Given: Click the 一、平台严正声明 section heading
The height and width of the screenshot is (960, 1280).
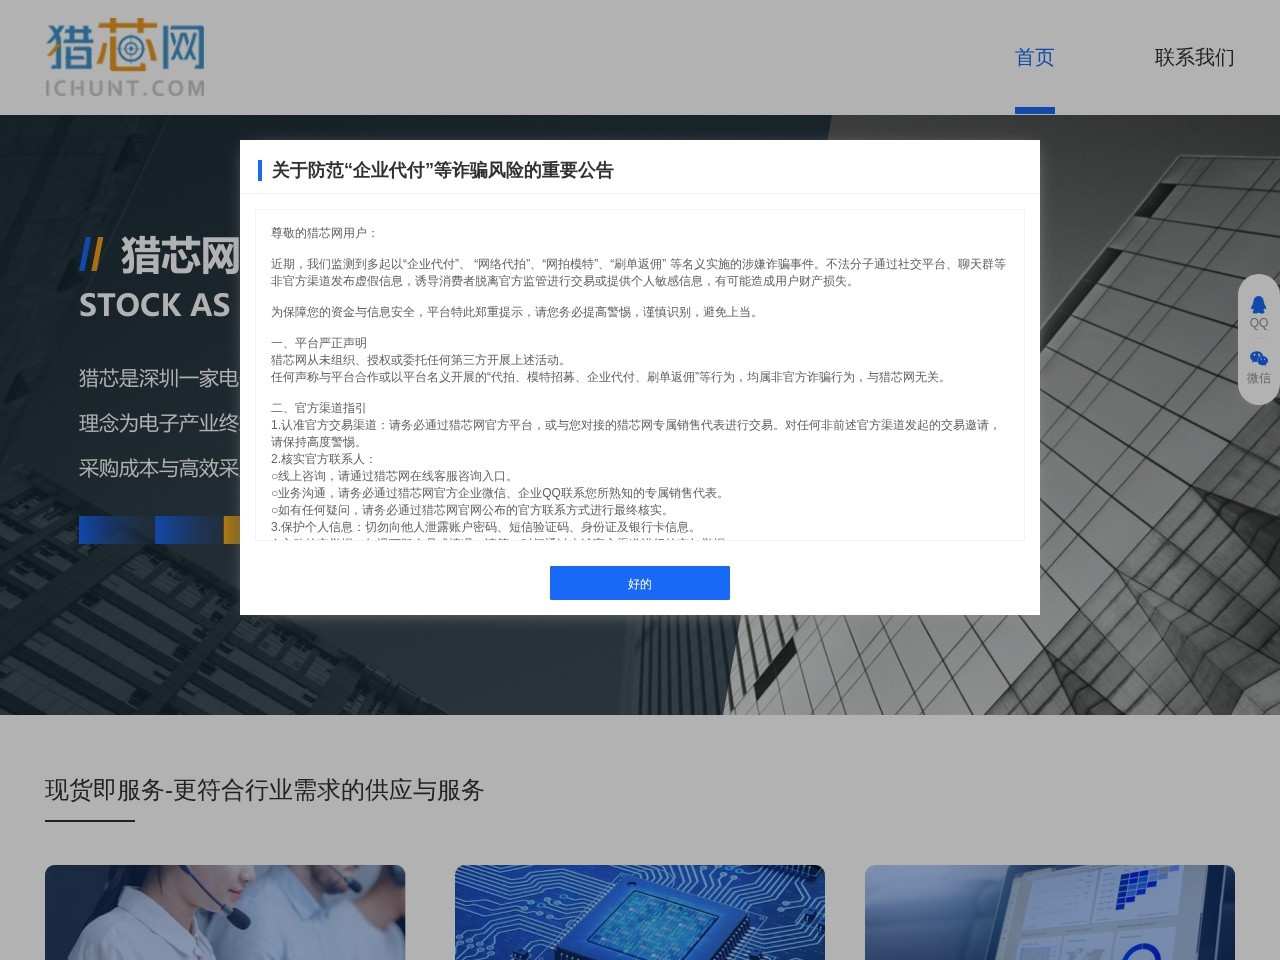Looking at the screenshot, I should coord(318,343).
